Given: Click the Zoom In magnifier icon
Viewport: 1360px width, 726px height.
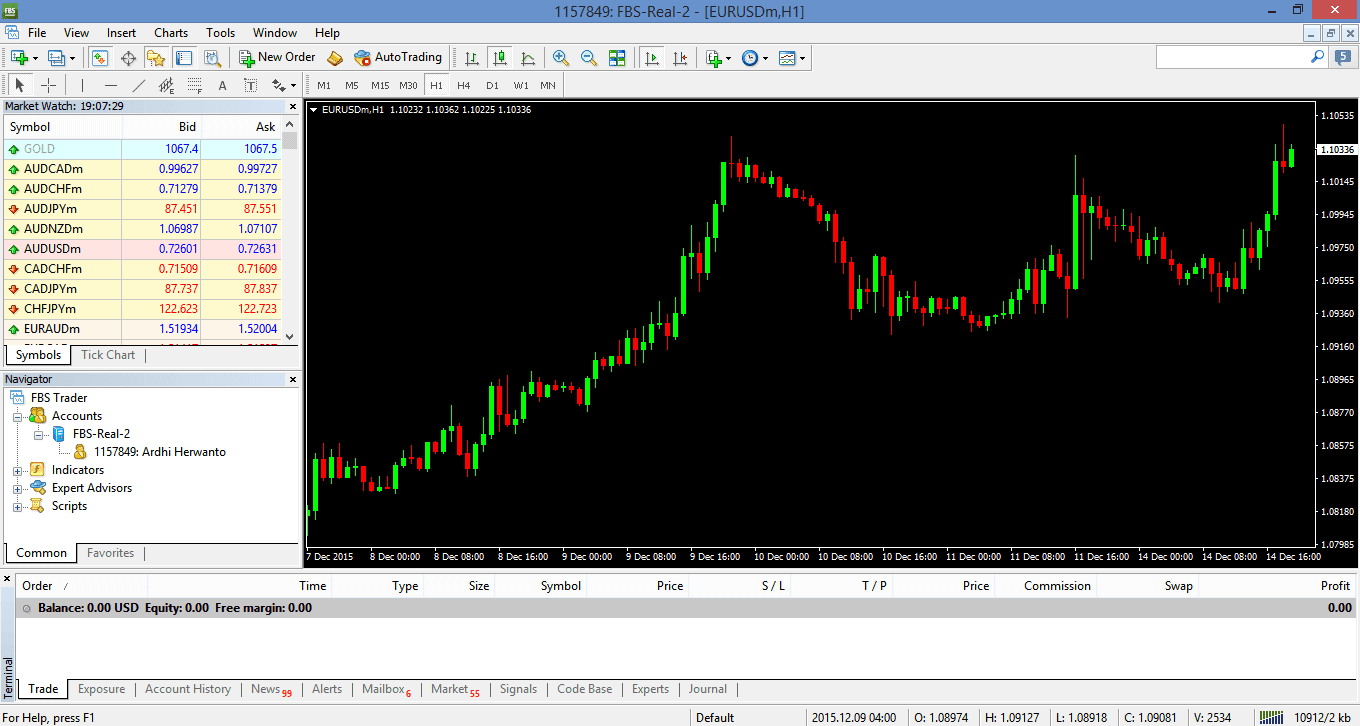Looking at the screenshot, I should pyautogui.click(x=560, y=58).
